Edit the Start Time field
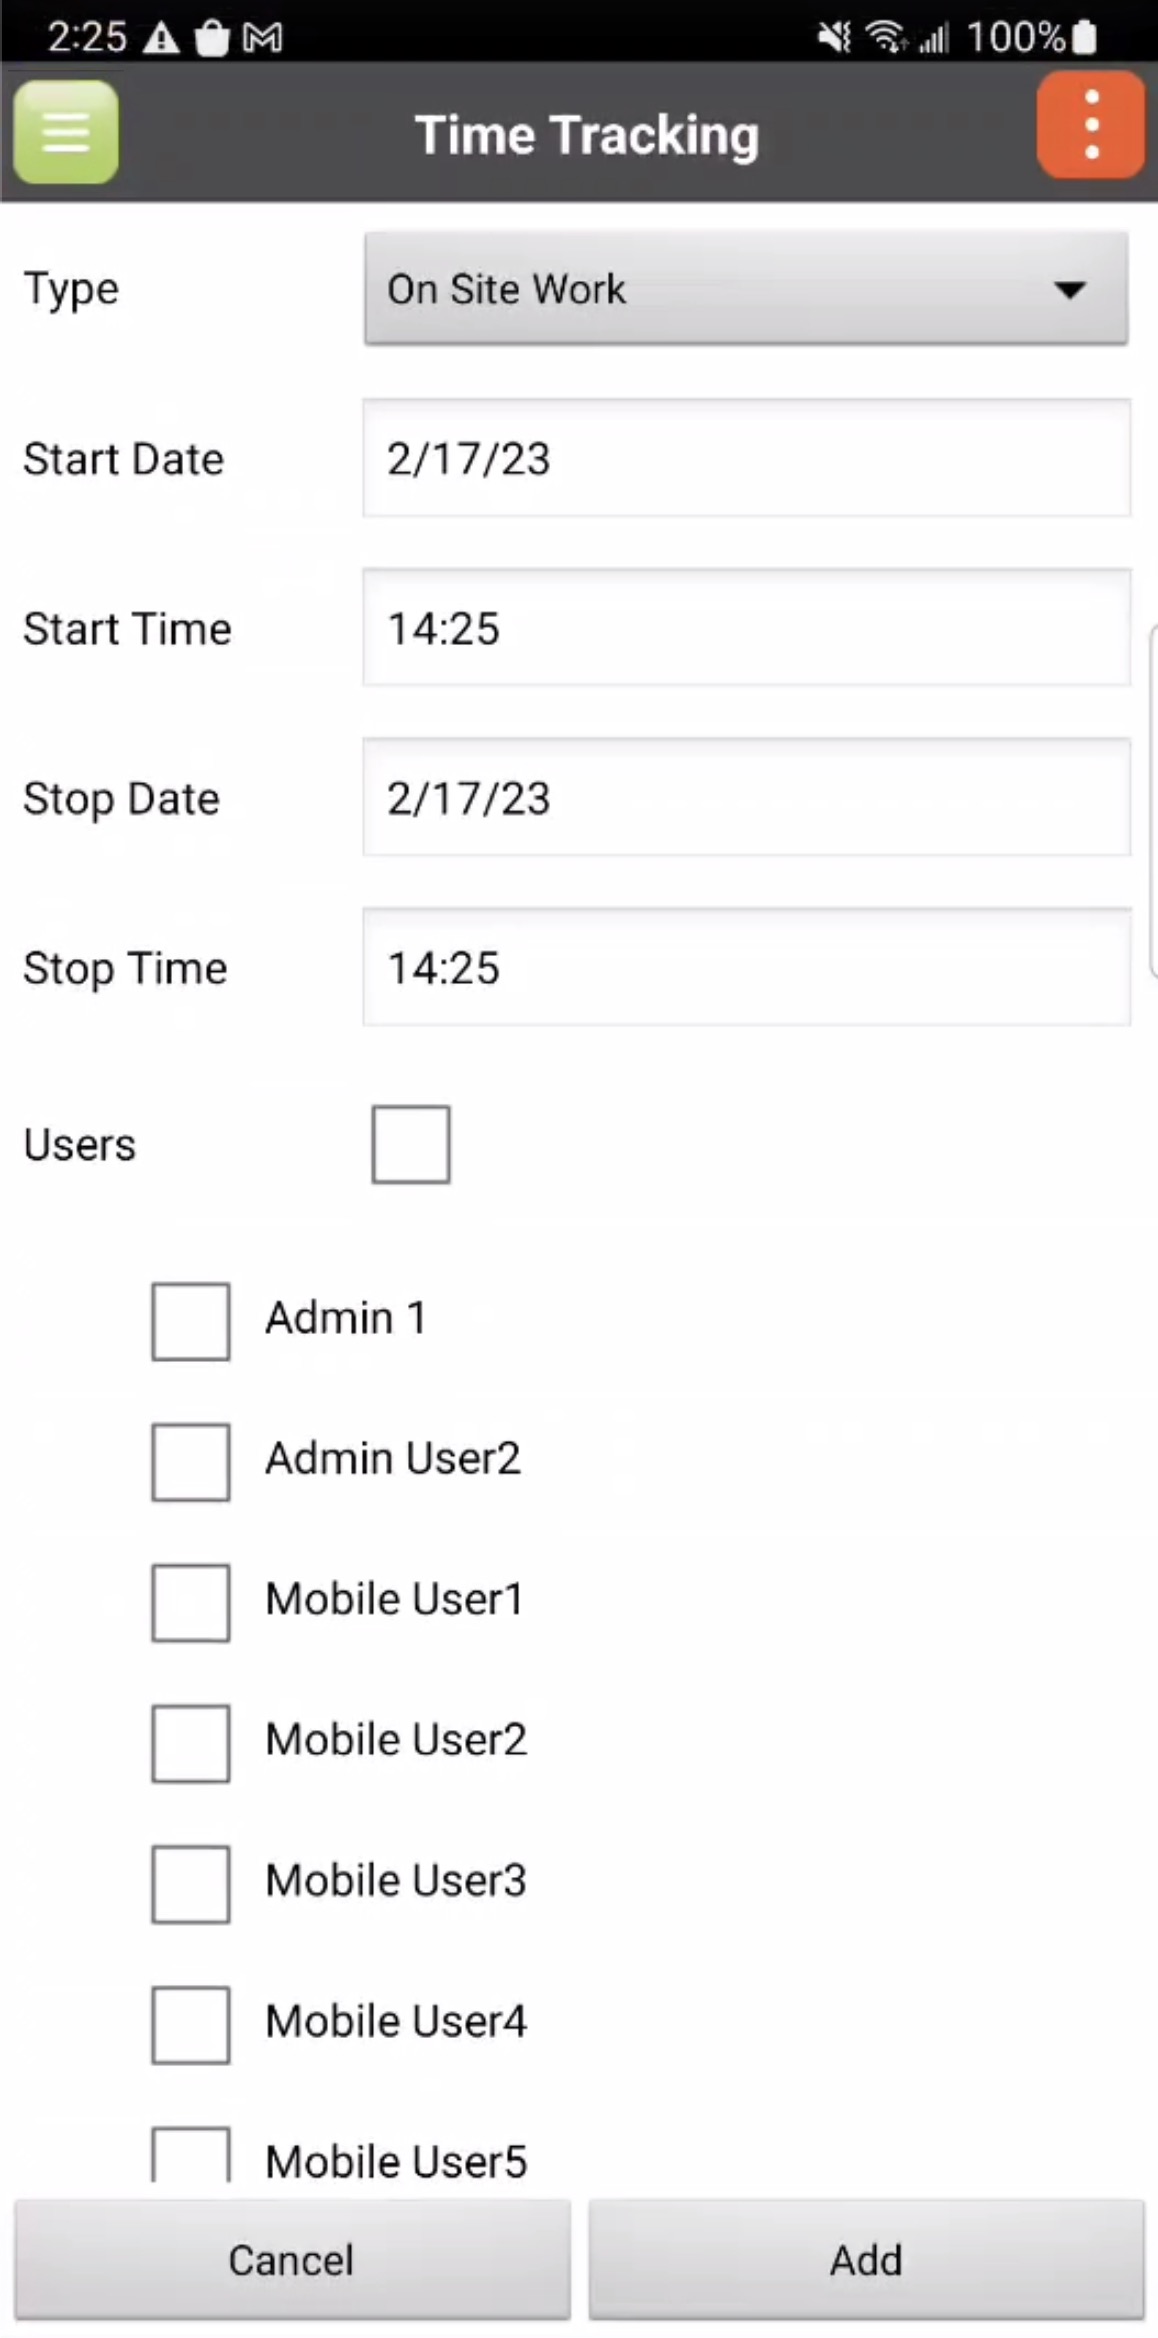This screenshot has height=2338, width=1158. 746,628
